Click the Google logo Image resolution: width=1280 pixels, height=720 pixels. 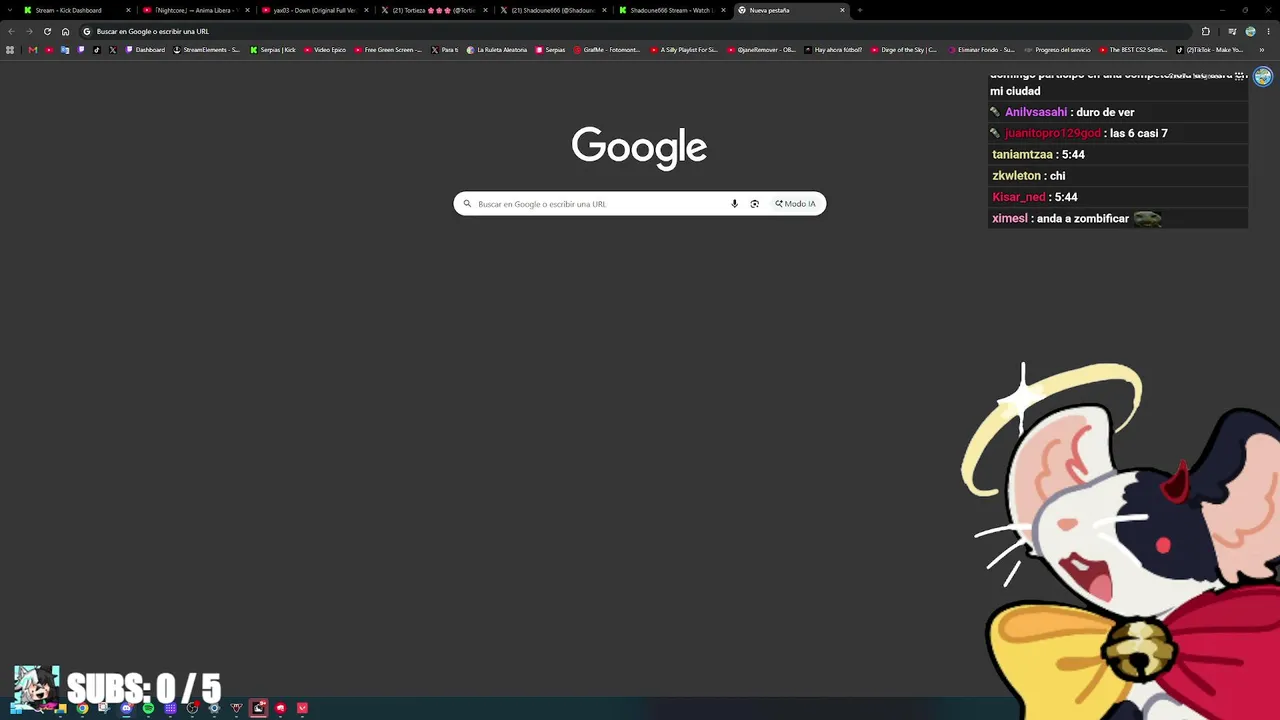tap(640, 146)
